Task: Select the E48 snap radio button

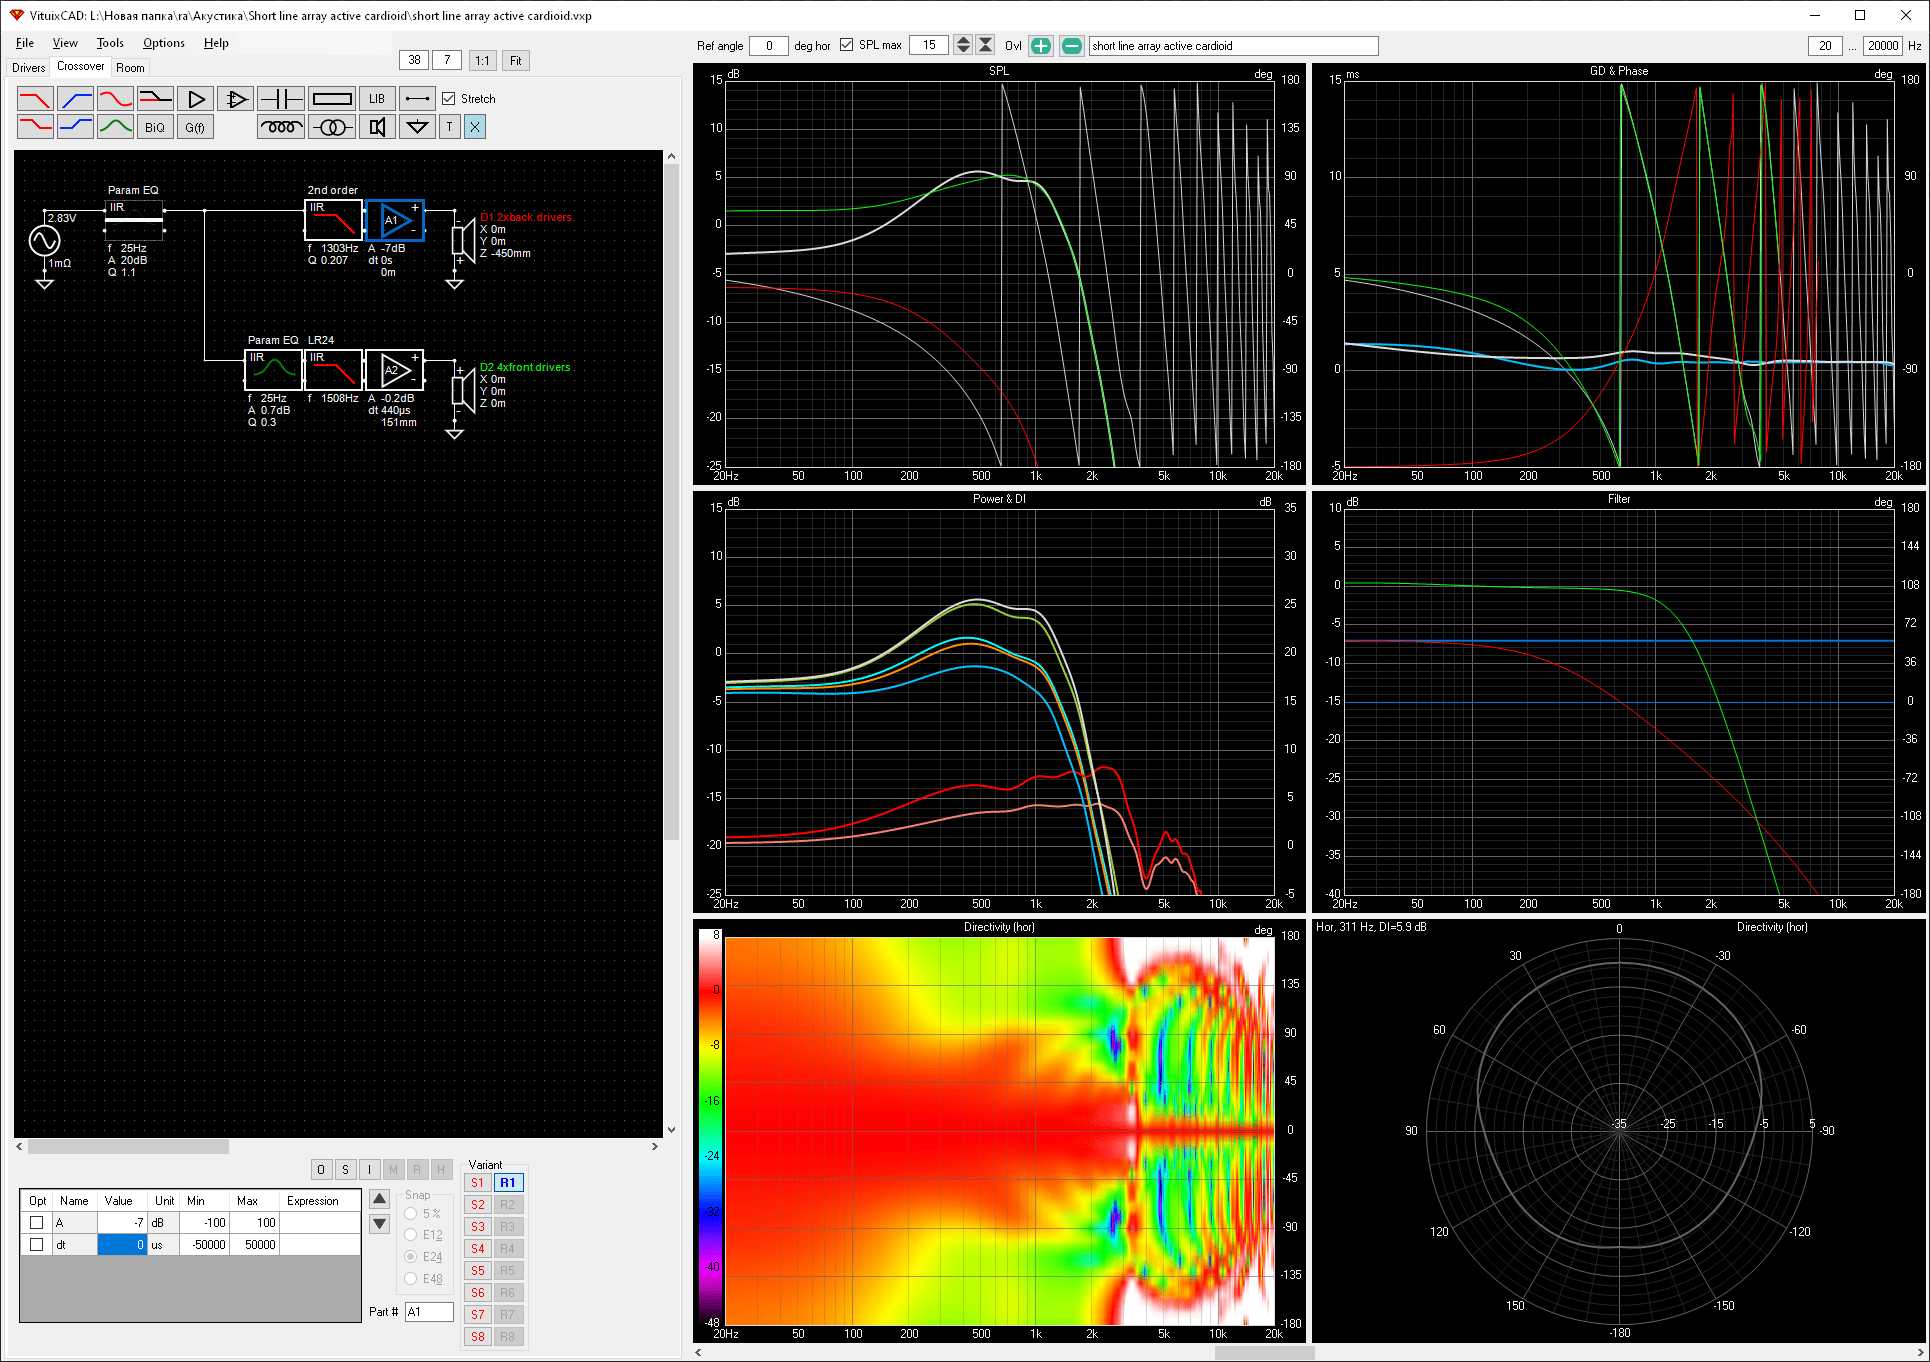Action: [x=411, y=1279]
